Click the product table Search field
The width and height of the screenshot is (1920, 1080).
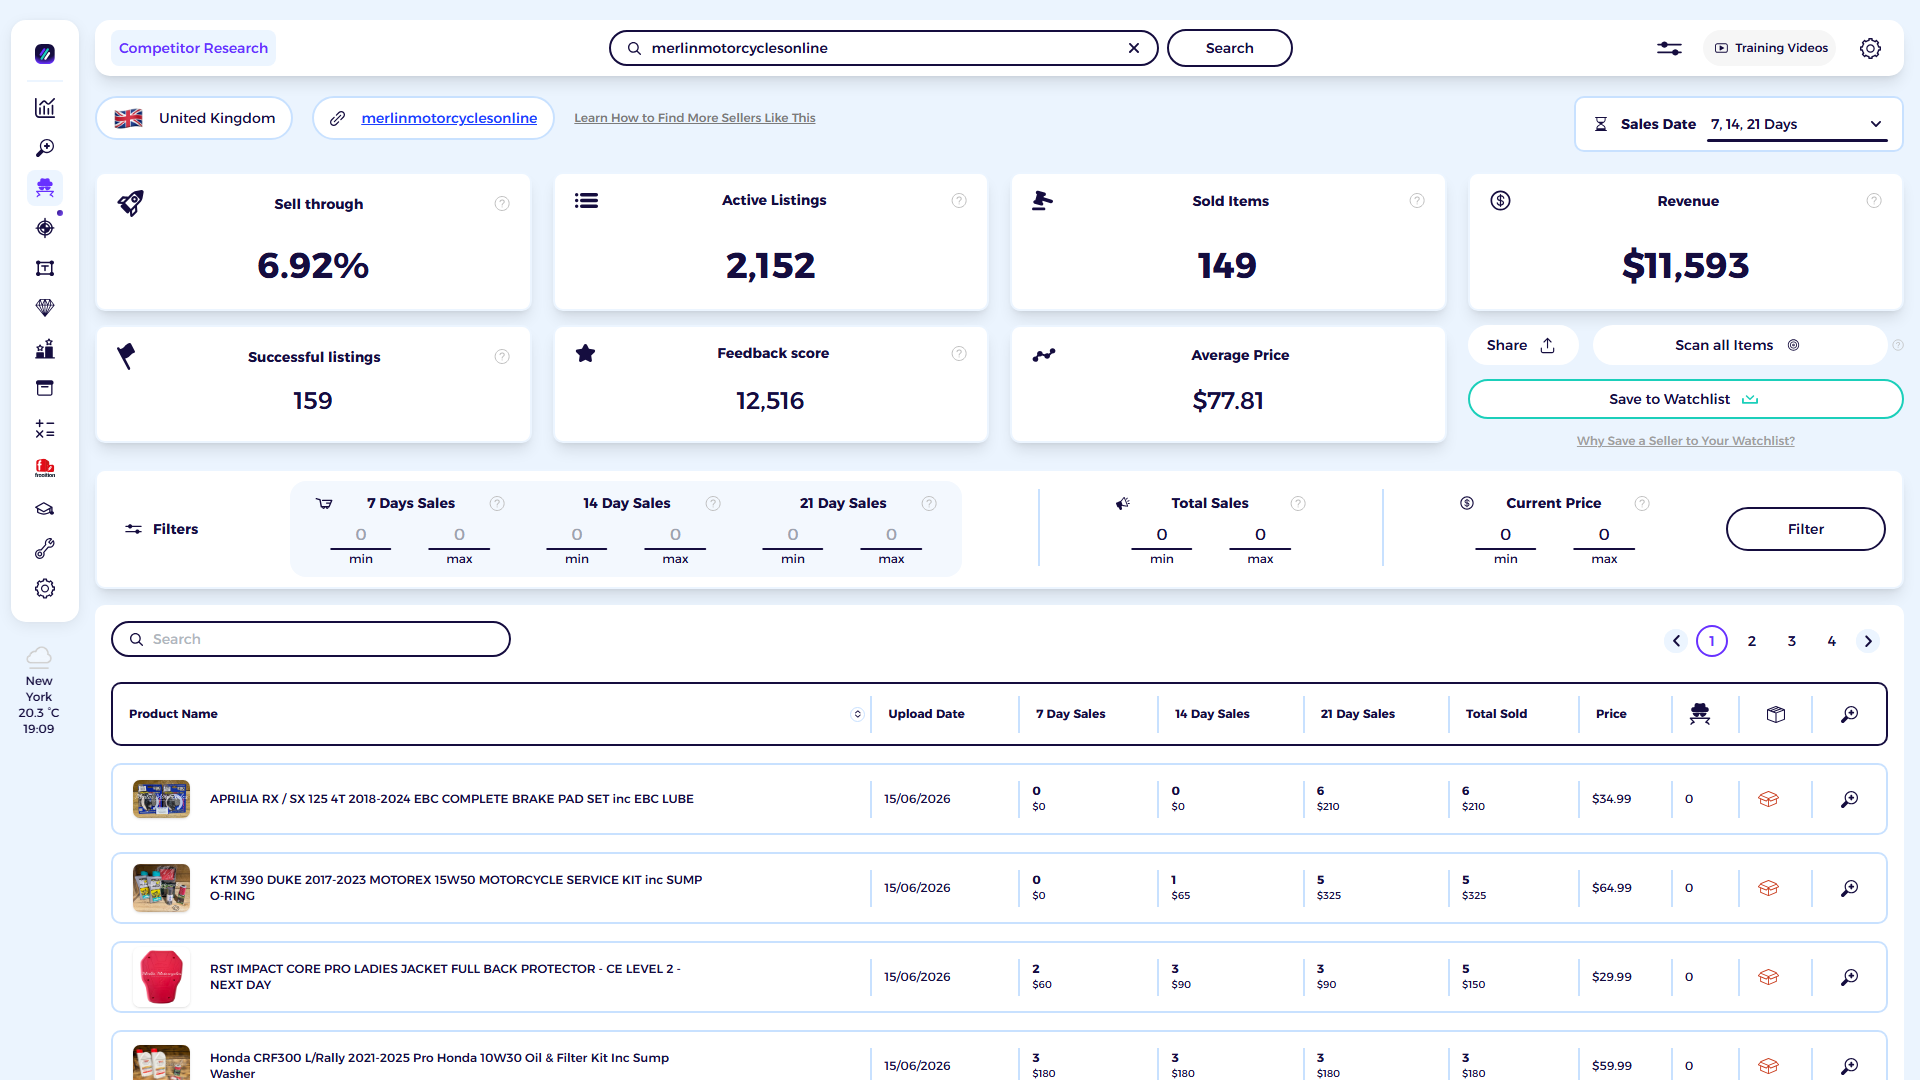coord(311,639)
